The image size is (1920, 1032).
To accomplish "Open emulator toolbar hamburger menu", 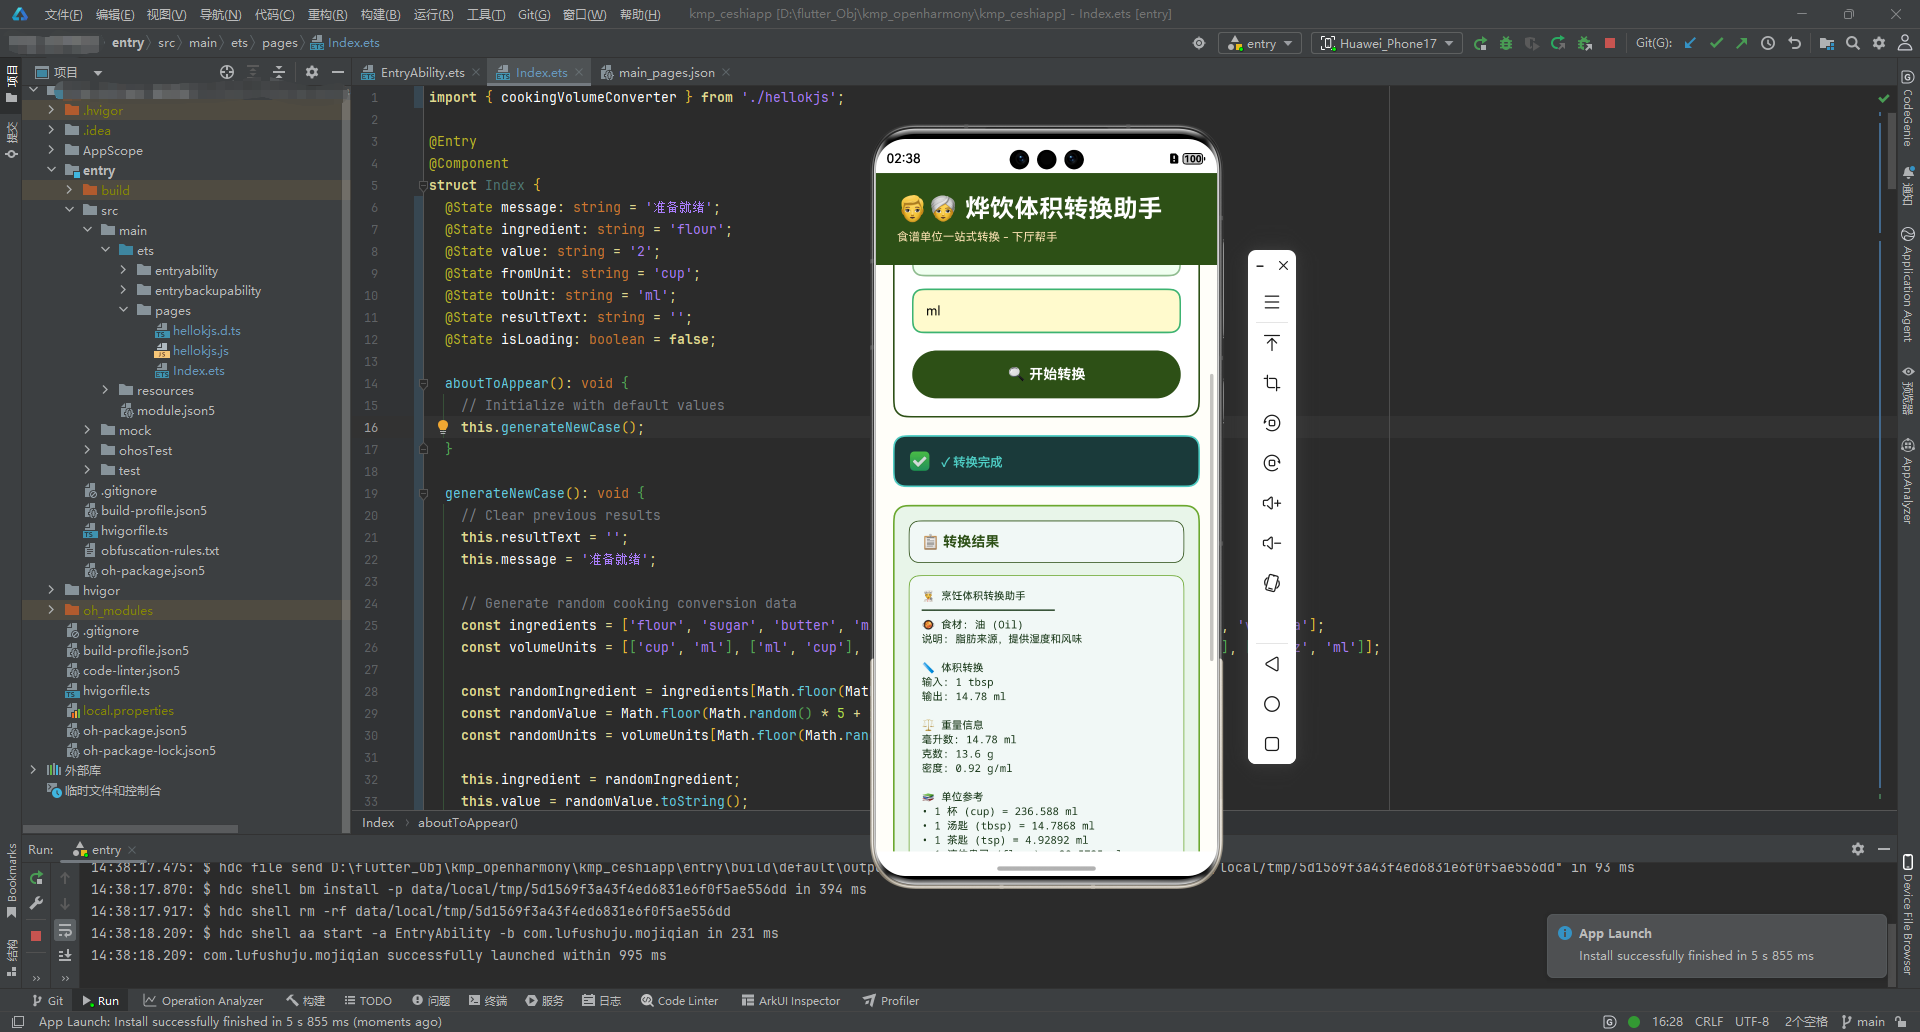I will 1272,302.
